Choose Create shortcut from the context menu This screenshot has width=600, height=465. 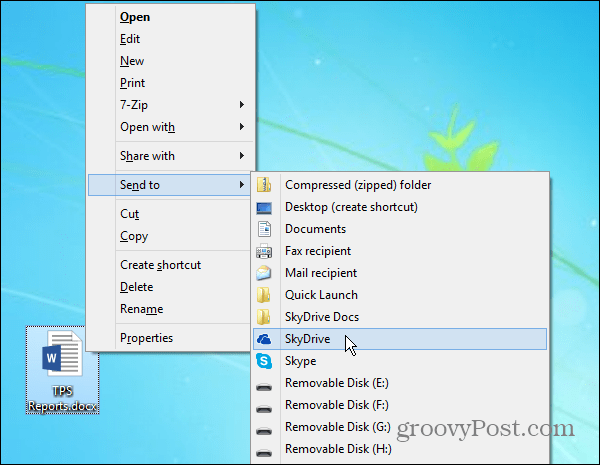point(169,265)
